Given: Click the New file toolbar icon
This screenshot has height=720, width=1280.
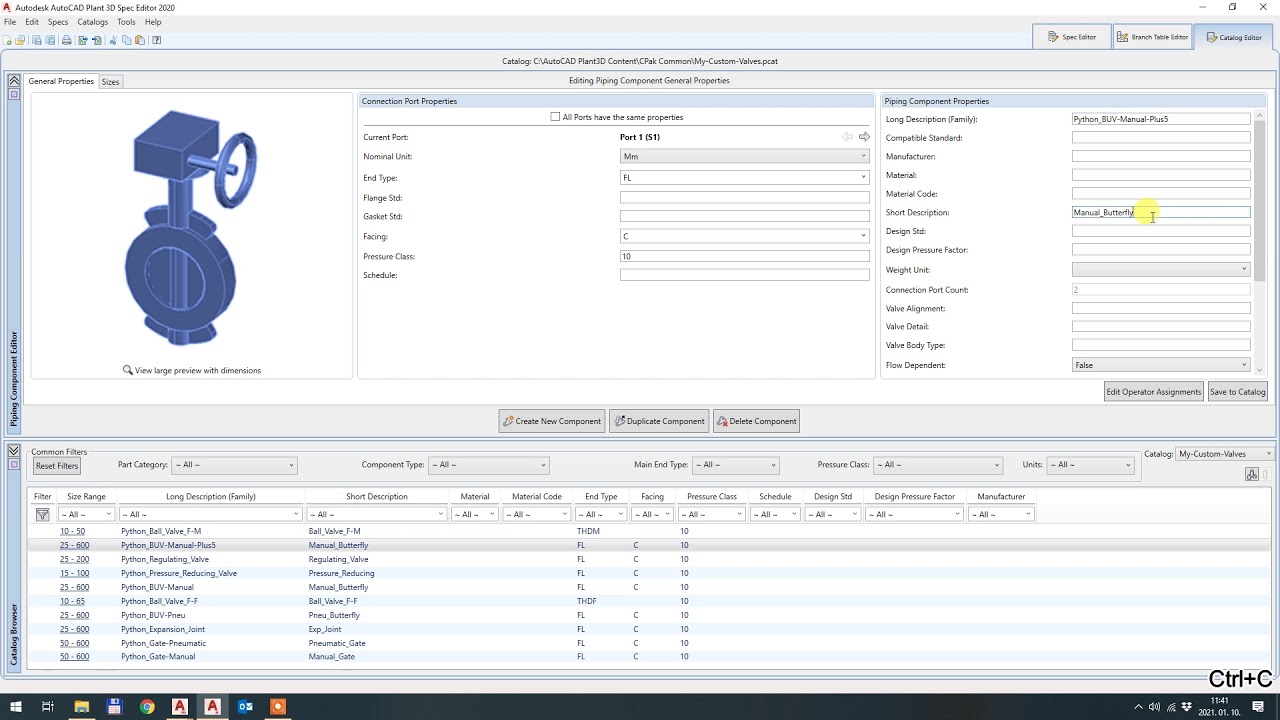Looking at the screenshot, I should click(x=8, y=40).
